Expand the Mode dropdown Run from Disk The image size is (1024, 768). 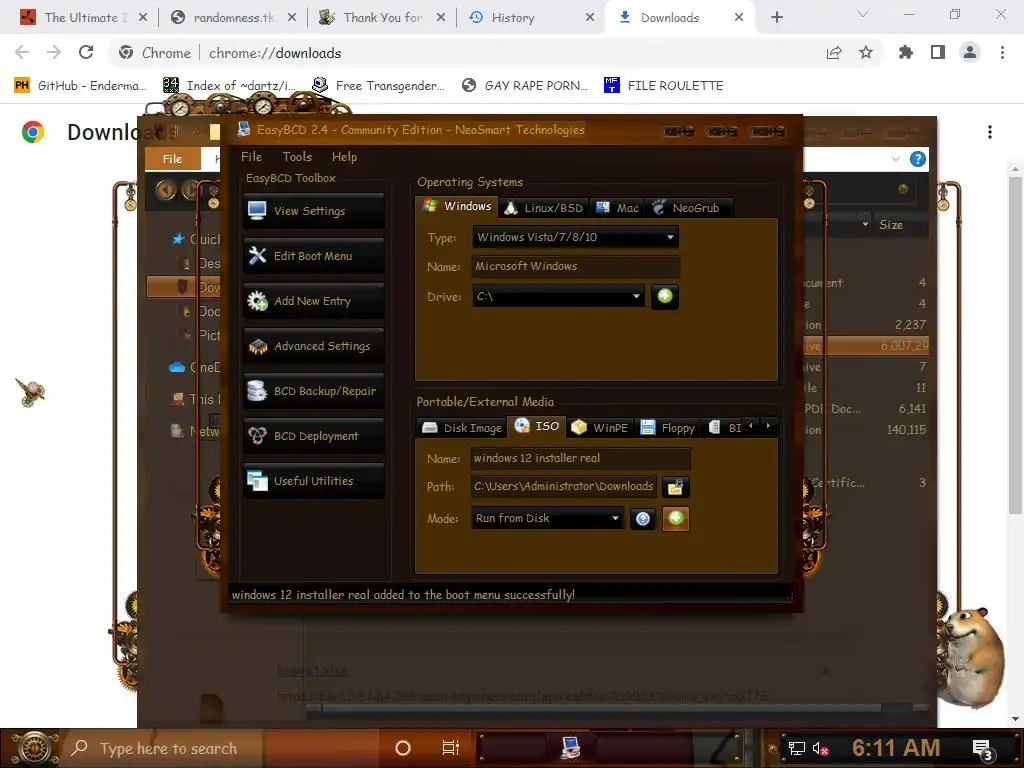point(547,518)
